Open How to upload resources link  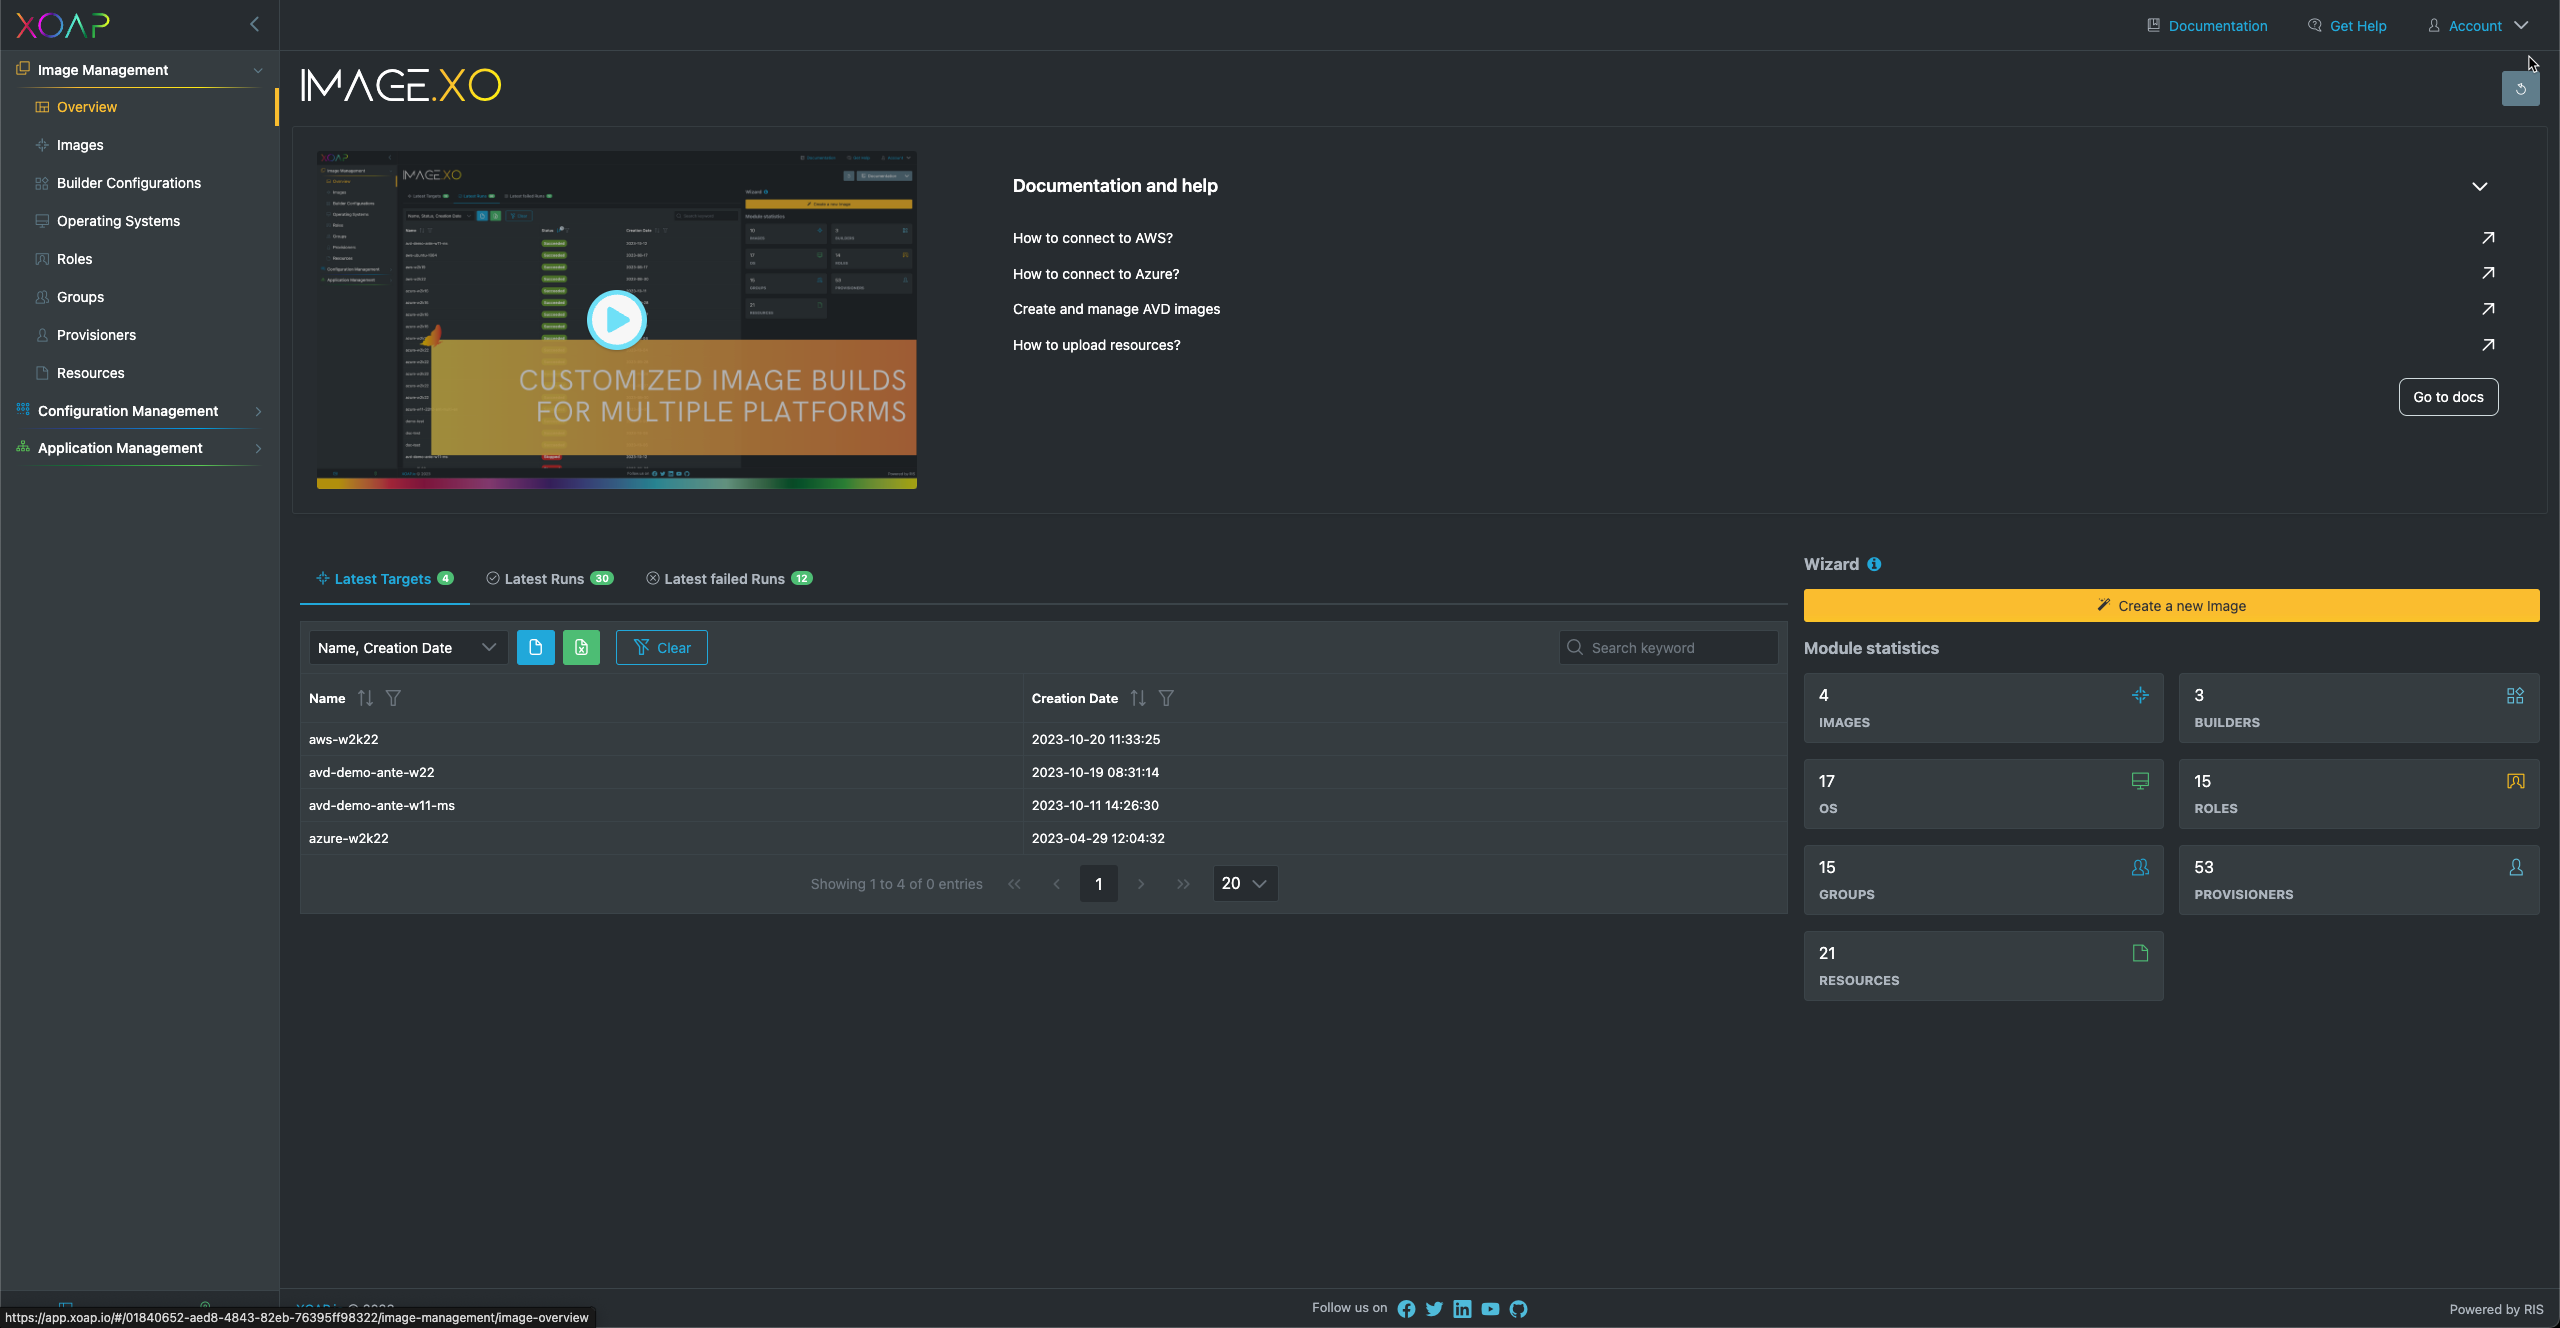(x=1096, y=345)
